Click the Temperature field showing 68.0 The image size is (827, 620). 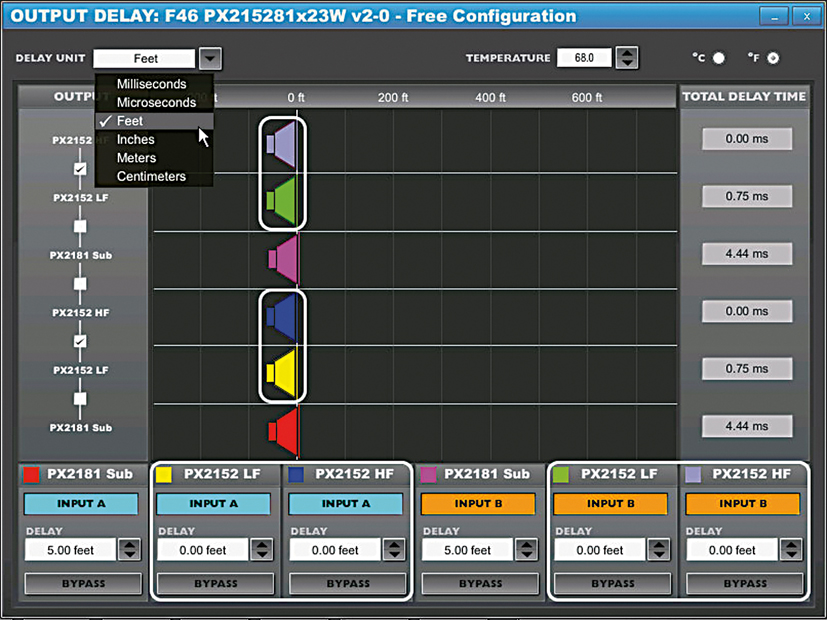point(584,58)
